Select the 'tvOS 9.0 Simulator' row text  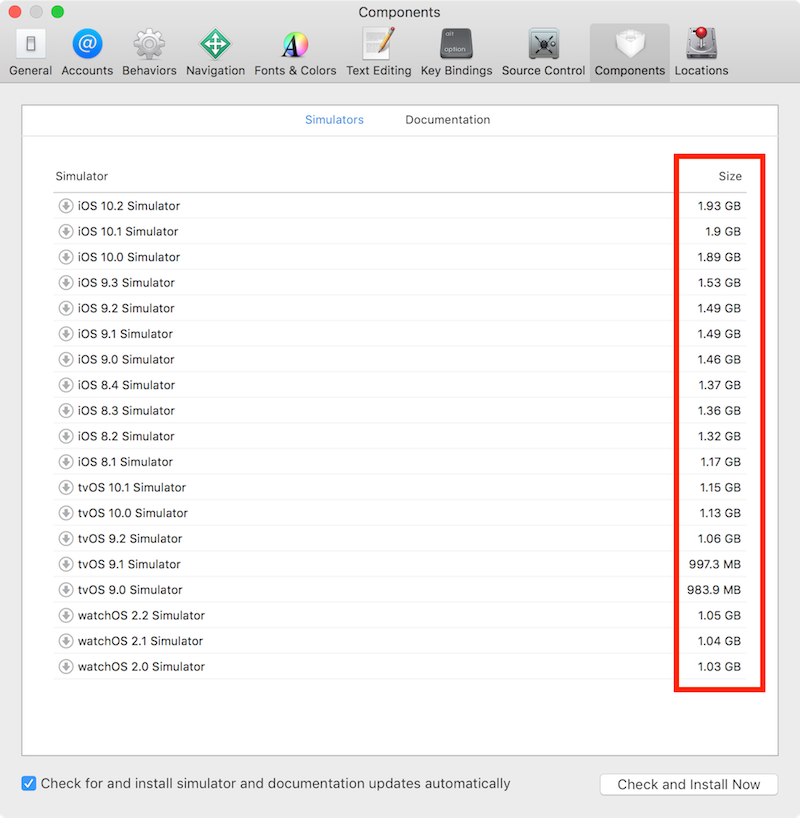(130, 590)
